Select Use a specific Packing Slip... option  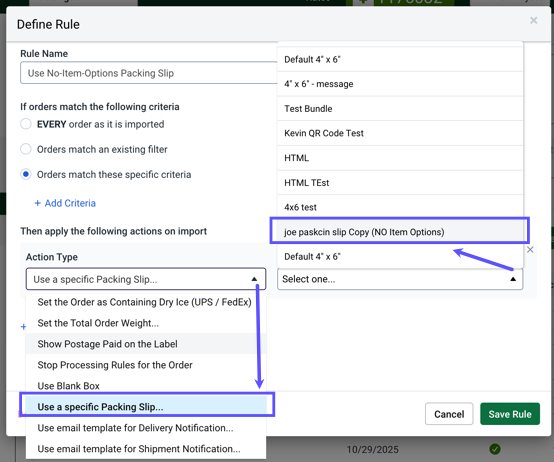tap(146, 407)
